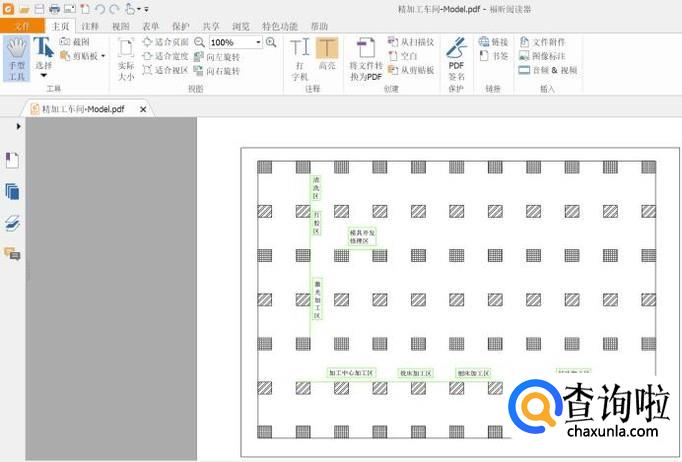
Task: Switch to the View (视图) ribbon tab
Action: pos(120,26)
